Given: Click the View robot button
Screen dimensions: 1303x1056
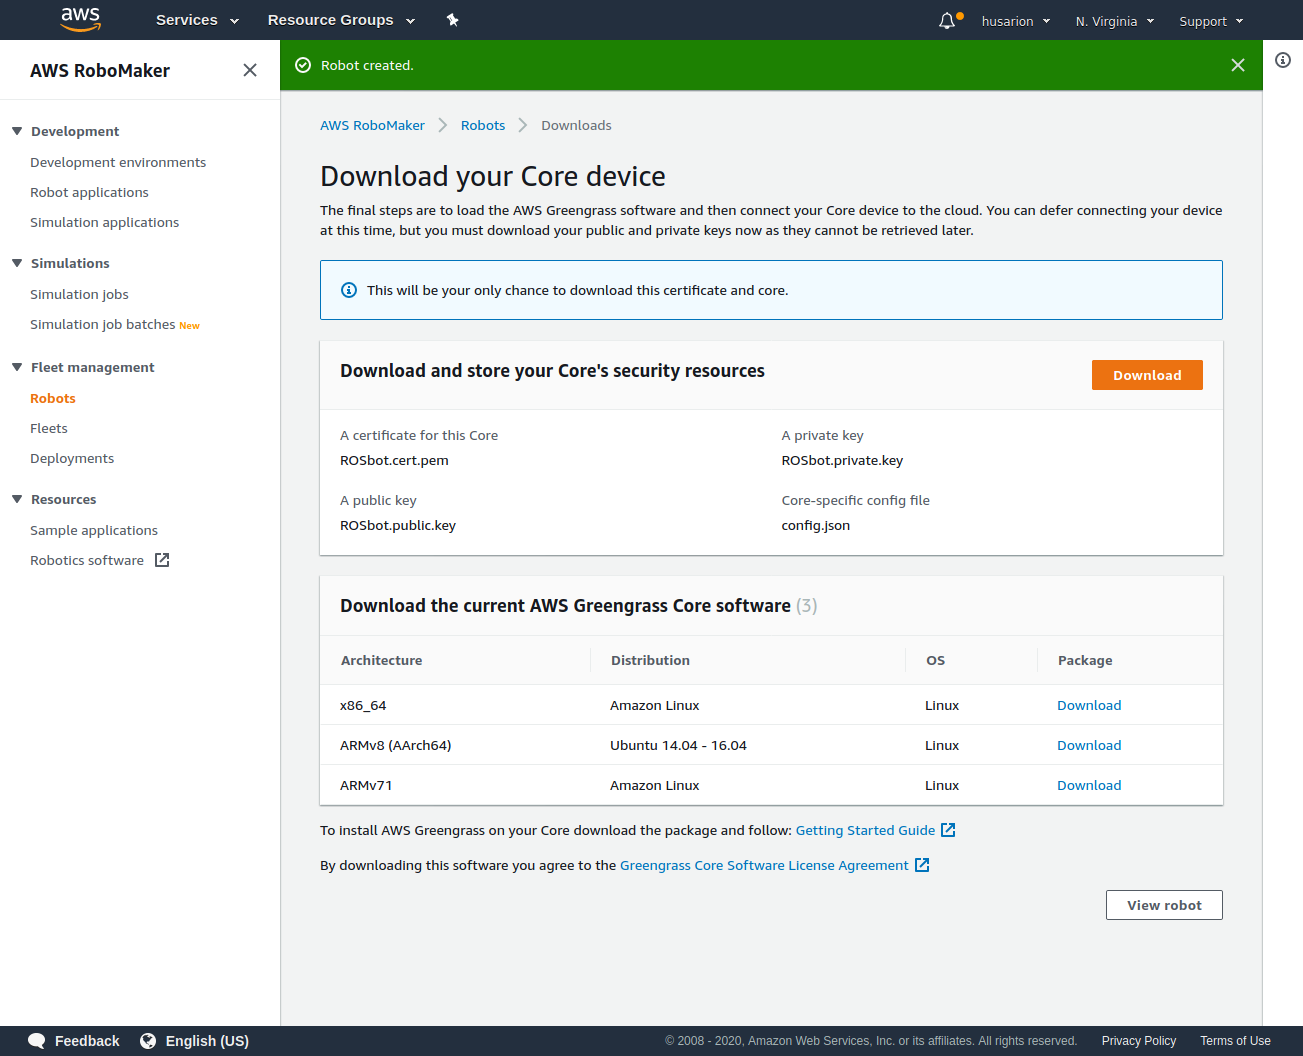Looking at the screenshot, I should point(1164,905).
